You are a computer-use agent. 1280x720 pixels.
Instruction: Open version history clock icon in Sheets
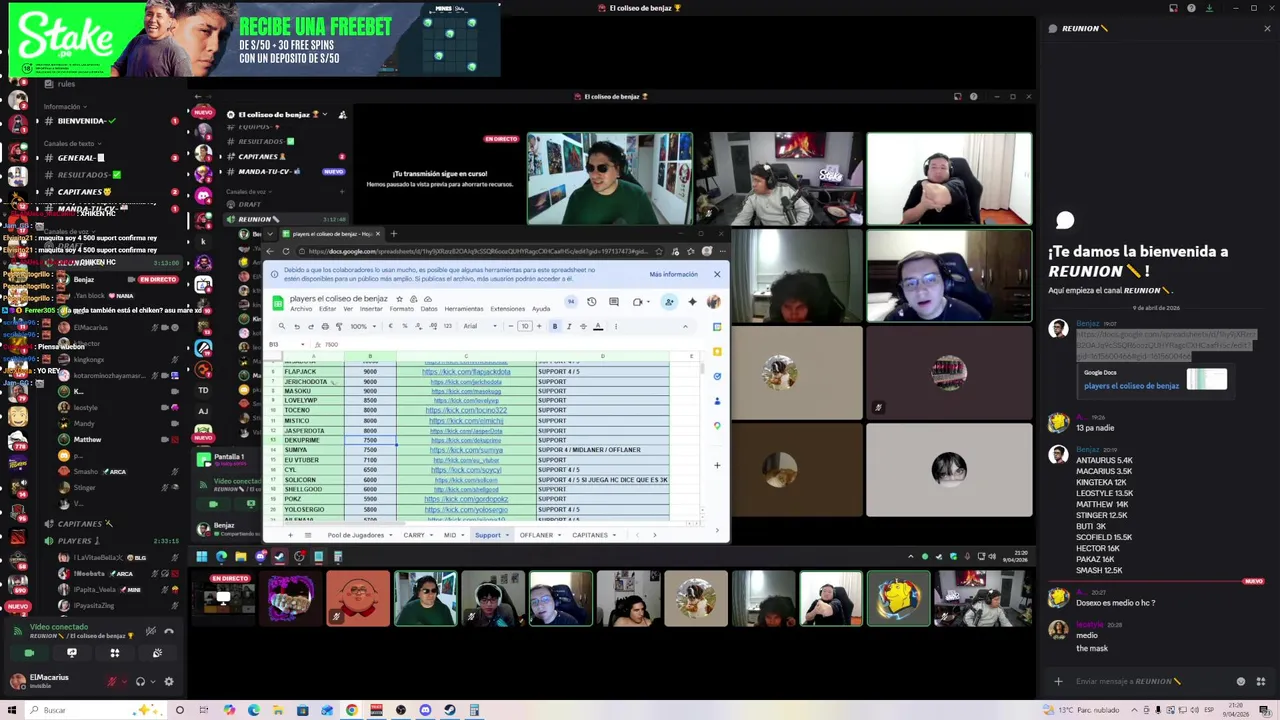pyautogui.click(x=591, y=302)
